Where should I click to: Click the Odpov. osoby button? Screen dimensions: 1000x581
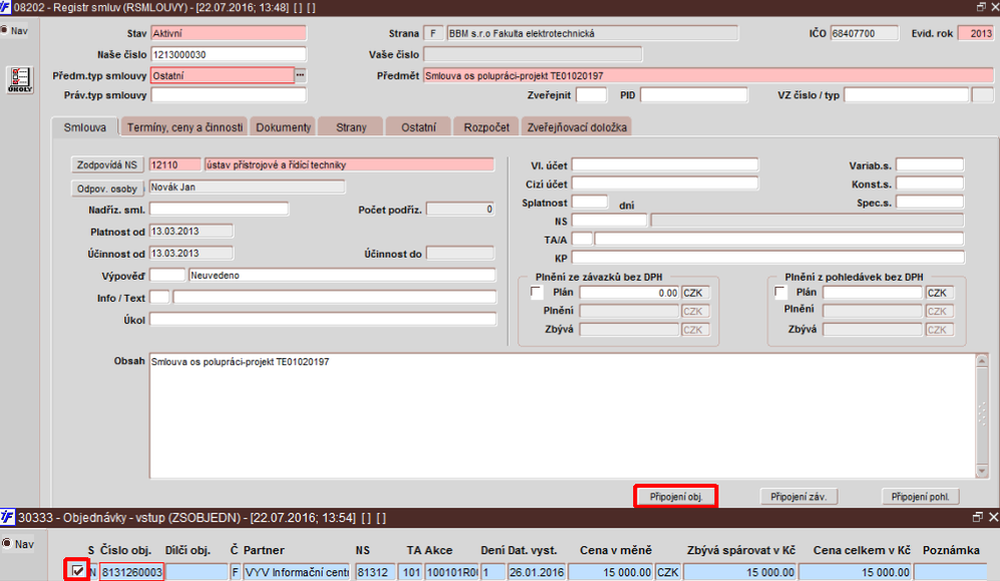tap(107, 188)
